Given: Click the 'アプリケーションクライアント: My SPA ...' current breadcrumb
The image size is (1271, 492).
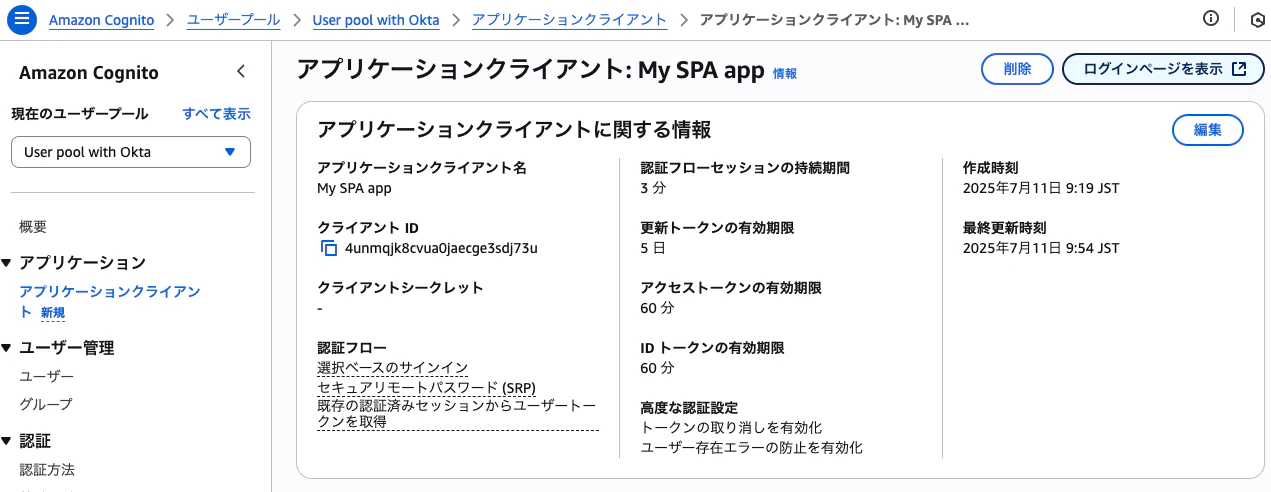Looking at the screenshot, I should (835, 20).
